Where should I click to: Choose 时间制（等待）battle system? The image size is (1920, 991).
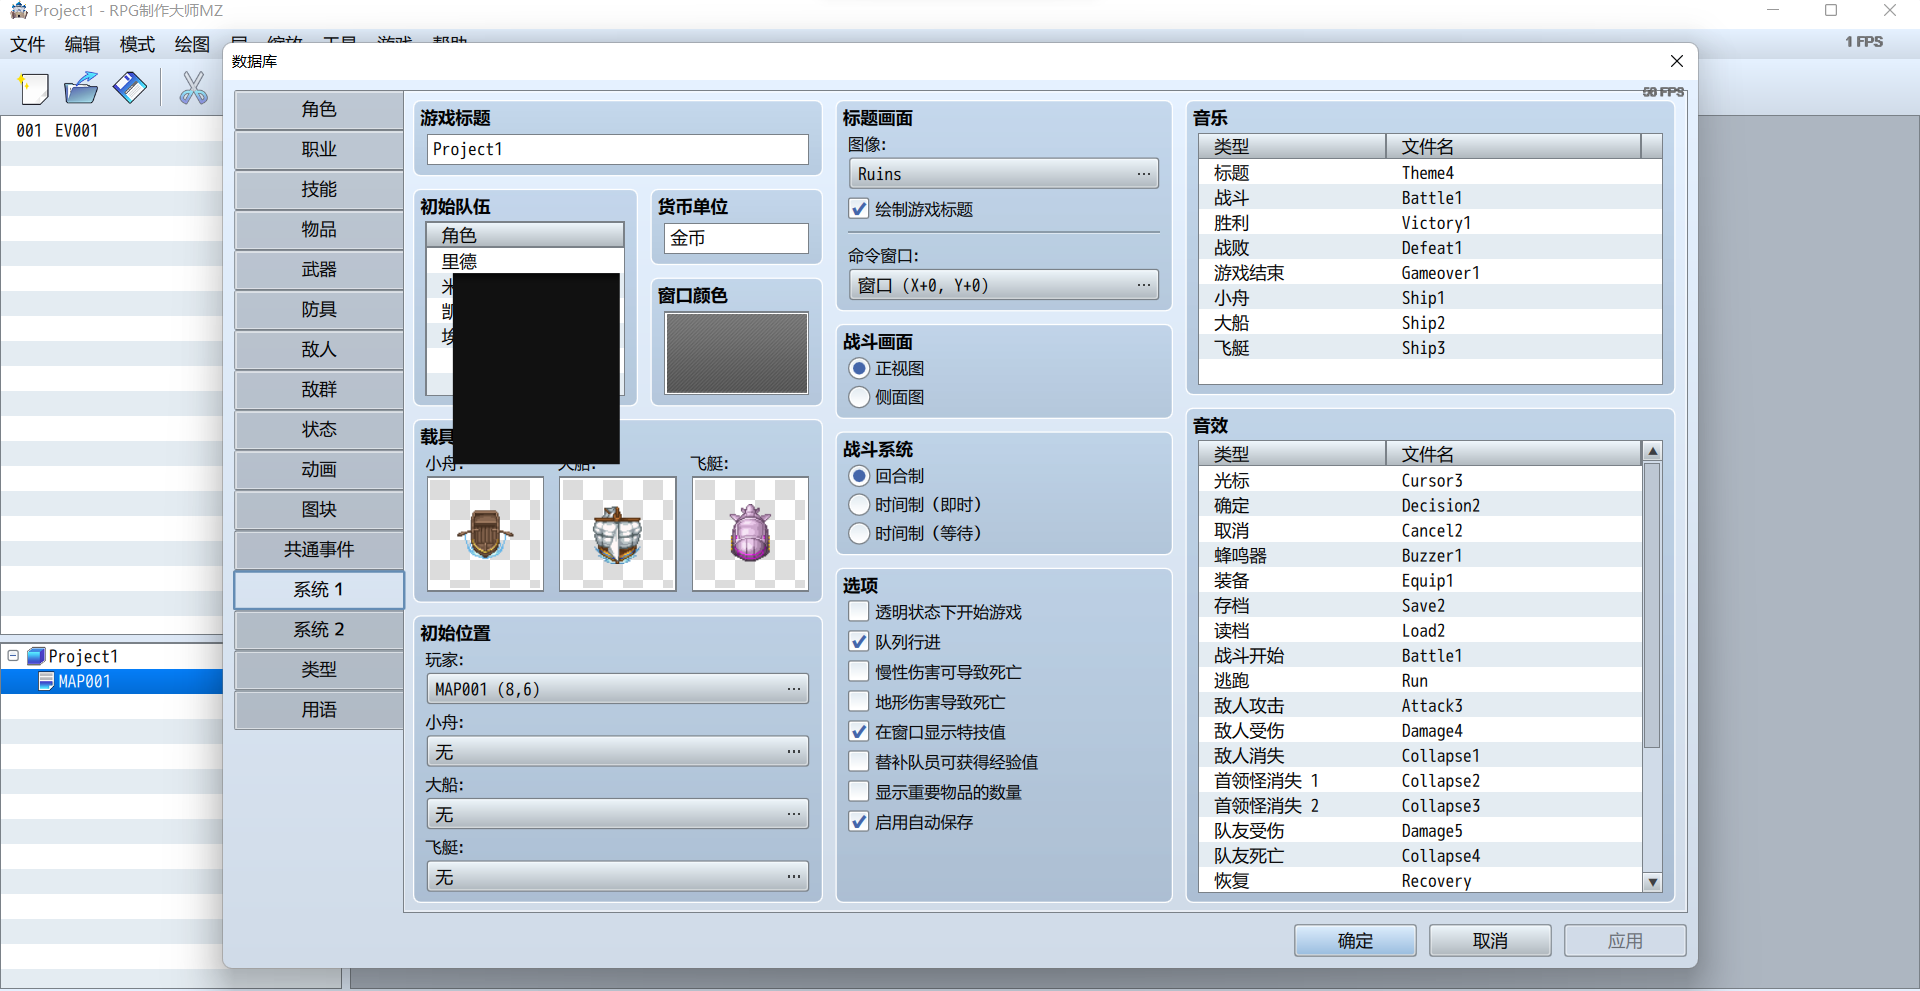pyautogui.click(x=859, y=533)
